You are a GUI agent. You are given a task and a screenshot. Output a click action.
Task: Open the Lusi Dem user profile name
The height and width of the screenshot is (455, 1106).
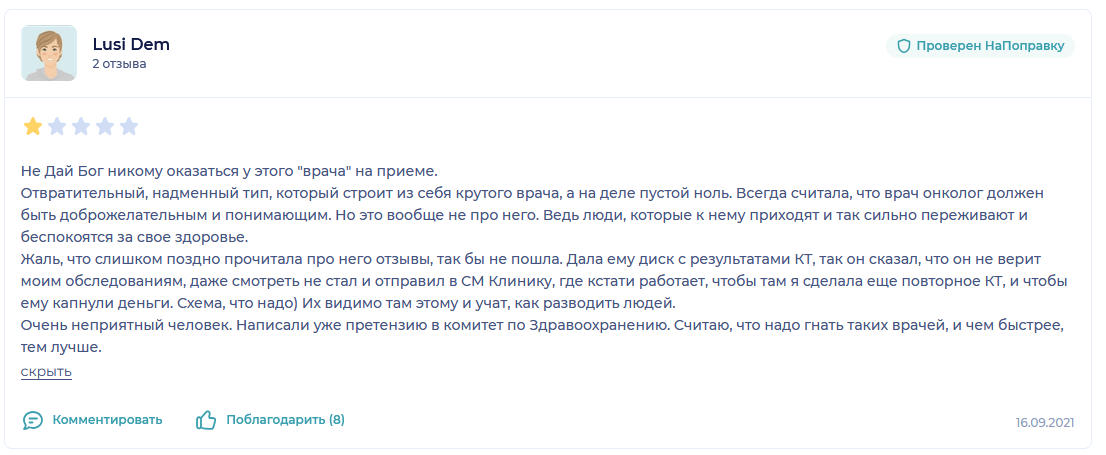(x=131, y=44)
